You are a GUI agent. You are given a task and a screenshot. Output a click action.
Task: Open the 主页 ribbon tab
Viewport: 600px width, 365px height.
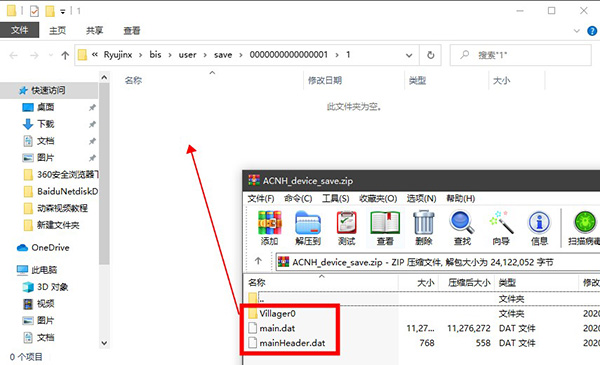[57, 31]
